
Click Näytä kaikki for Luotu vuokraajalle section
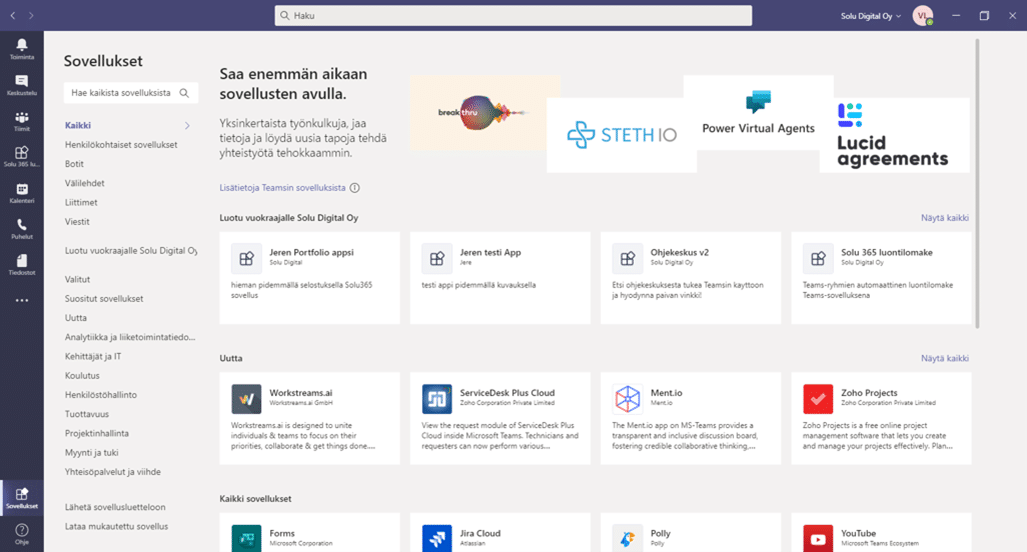click(944, 218)
